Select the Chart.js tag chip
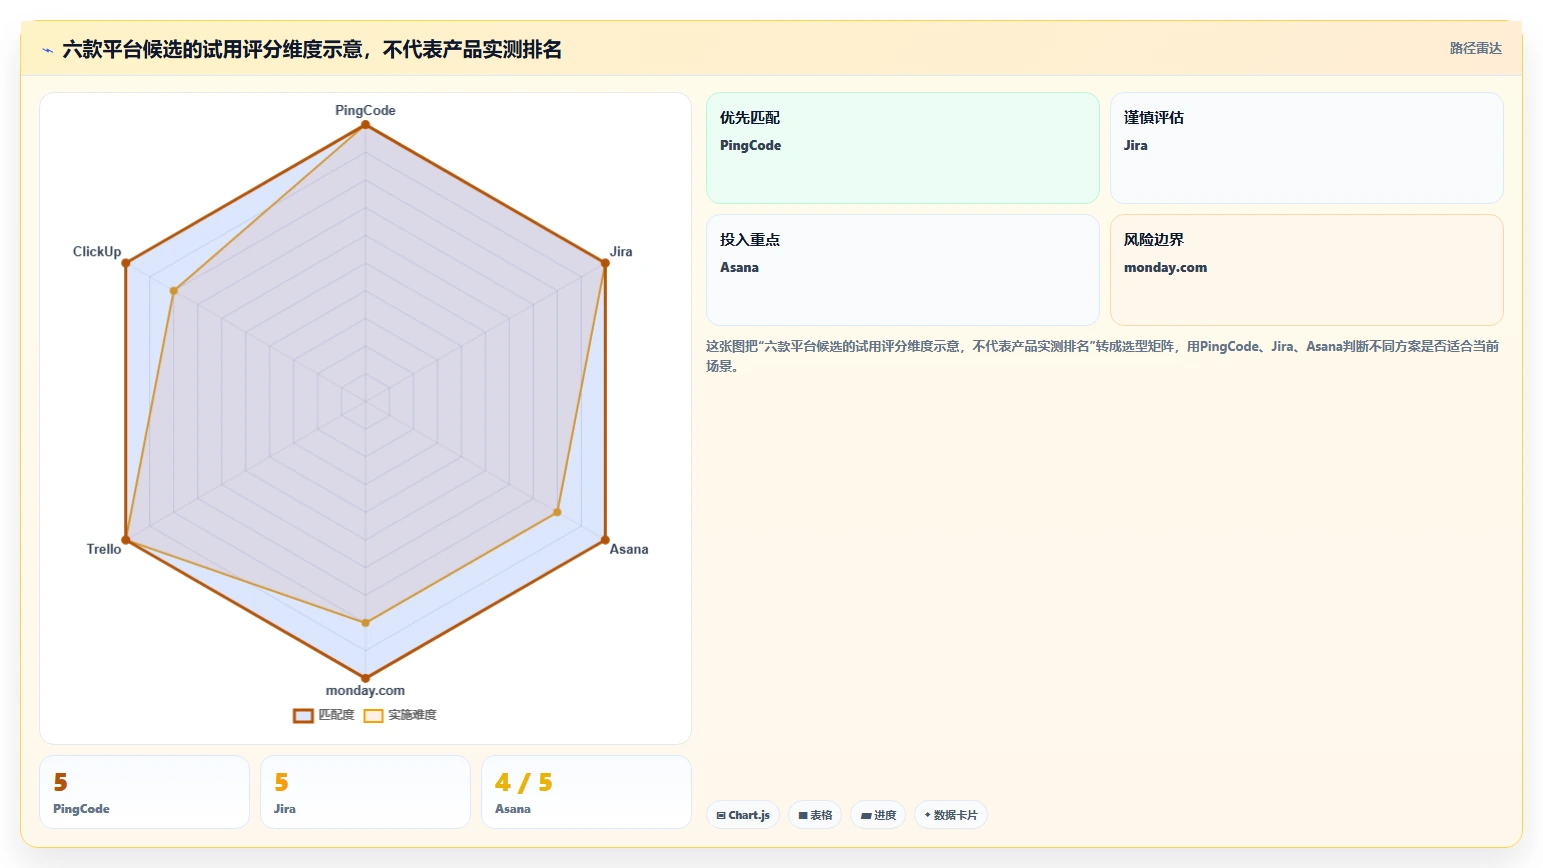Image resolution: width=1543 pixels, height=868 pixels. (x=743, y=815)
